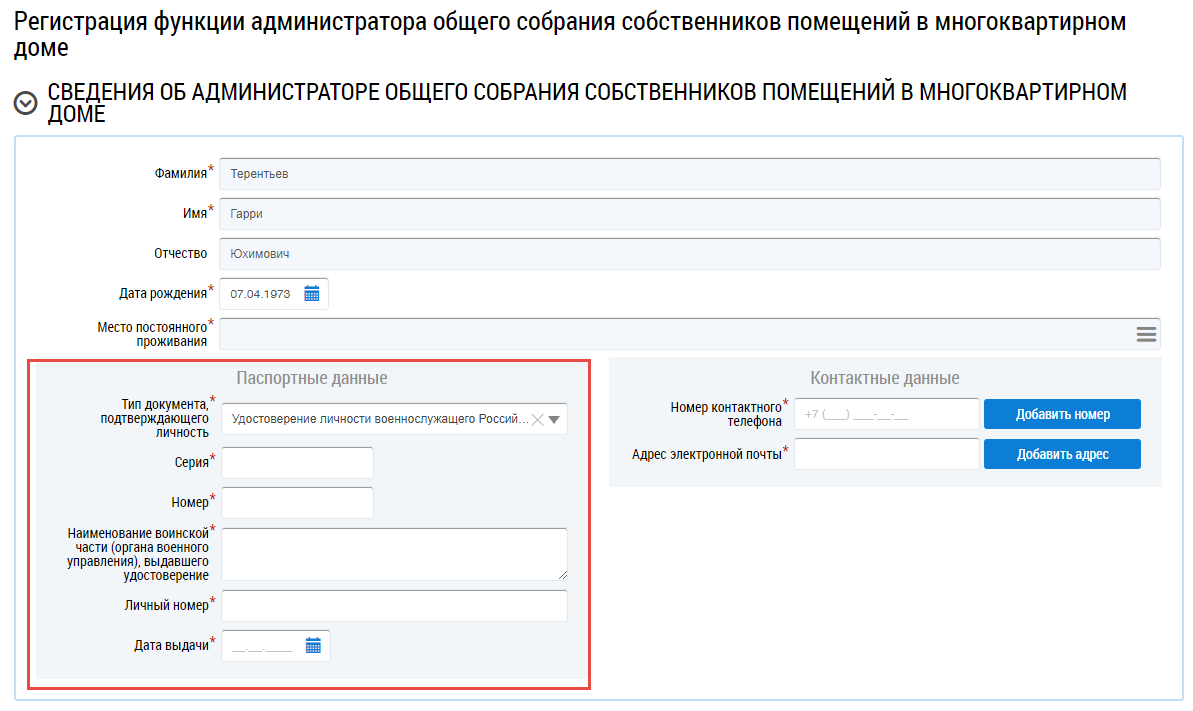Image resolution: width=1193 pixels, height=711 pixels.
Task: Click the "Фамилия" field containing Терентьев
Action: (x=689, y=174)
